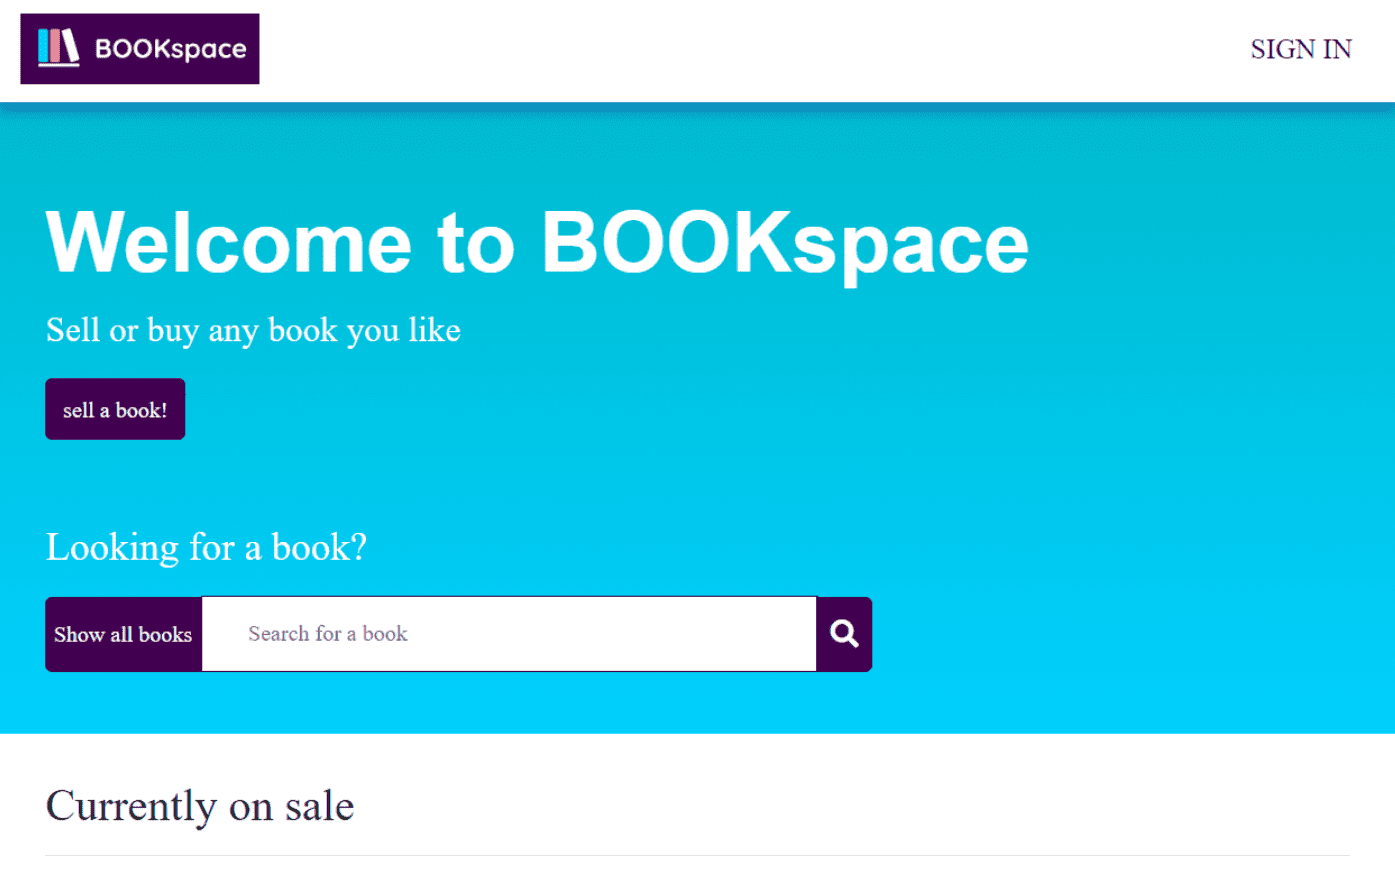Click the books stack icon in logo
Viewport: 1395px width, 870px height.
coord(58,48)
